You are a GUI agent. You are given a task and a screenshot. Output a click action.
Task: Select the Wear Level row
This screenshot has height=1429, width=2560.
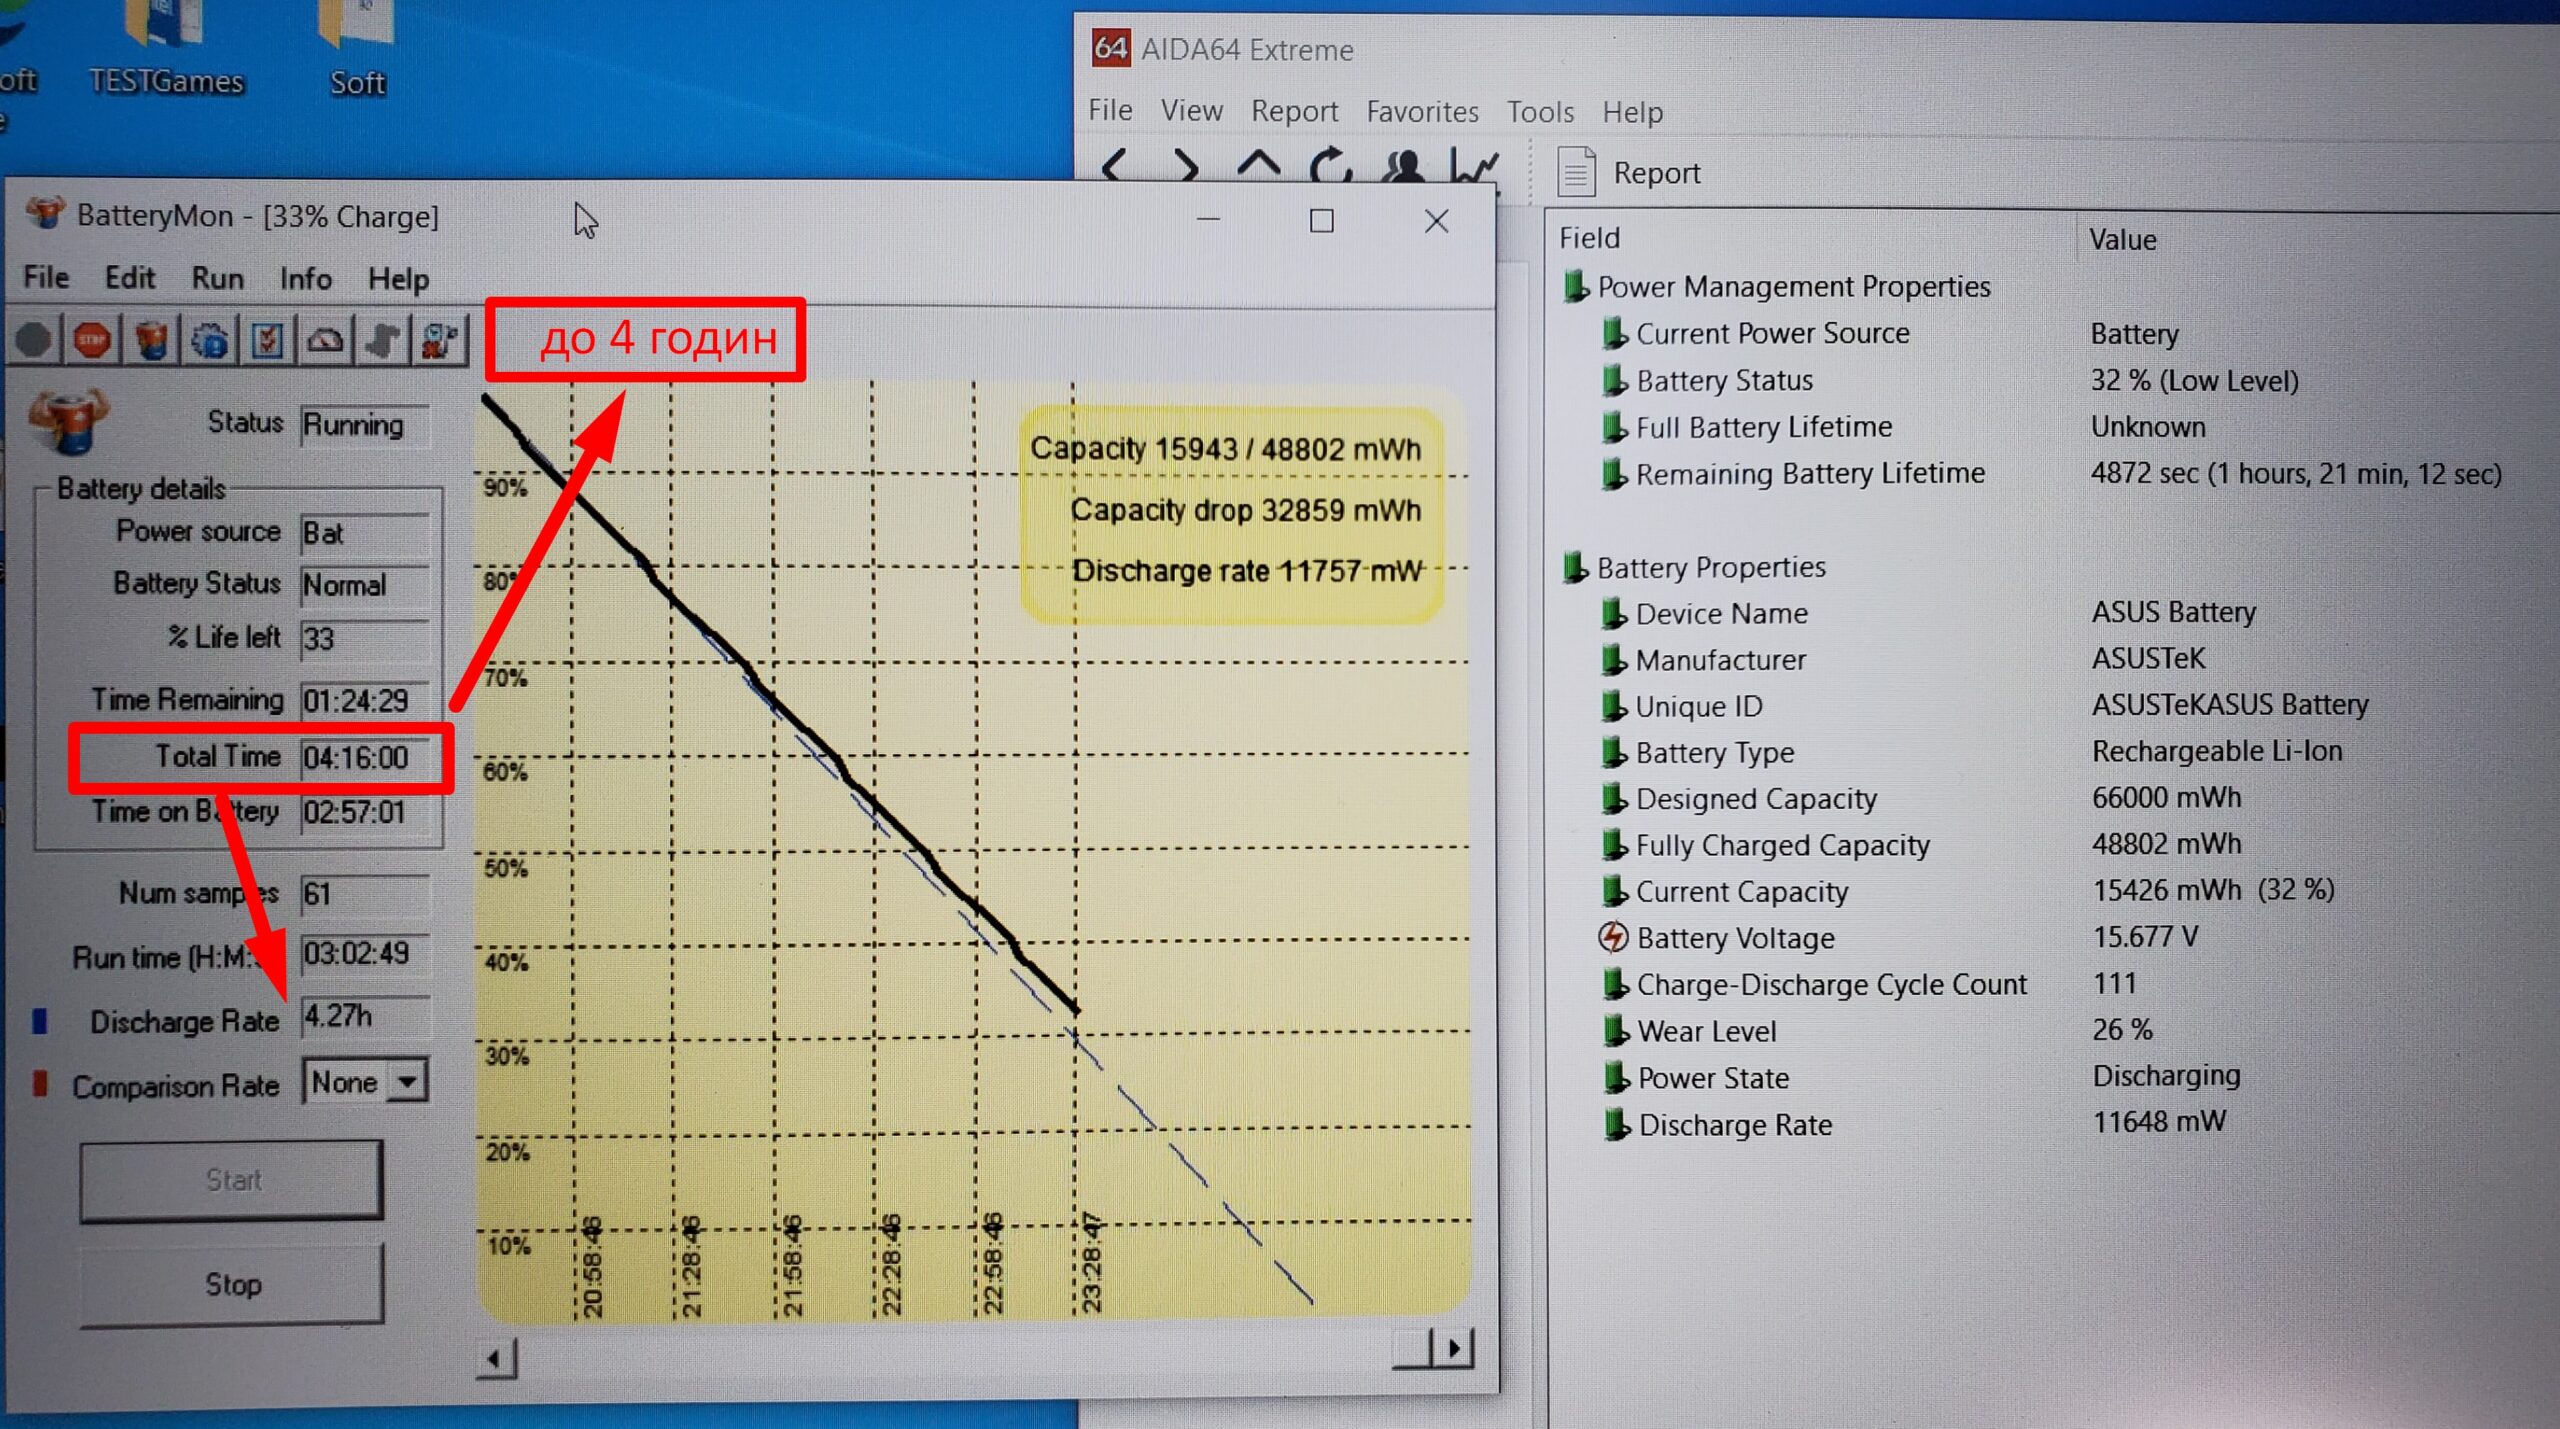[1706, 1031]
